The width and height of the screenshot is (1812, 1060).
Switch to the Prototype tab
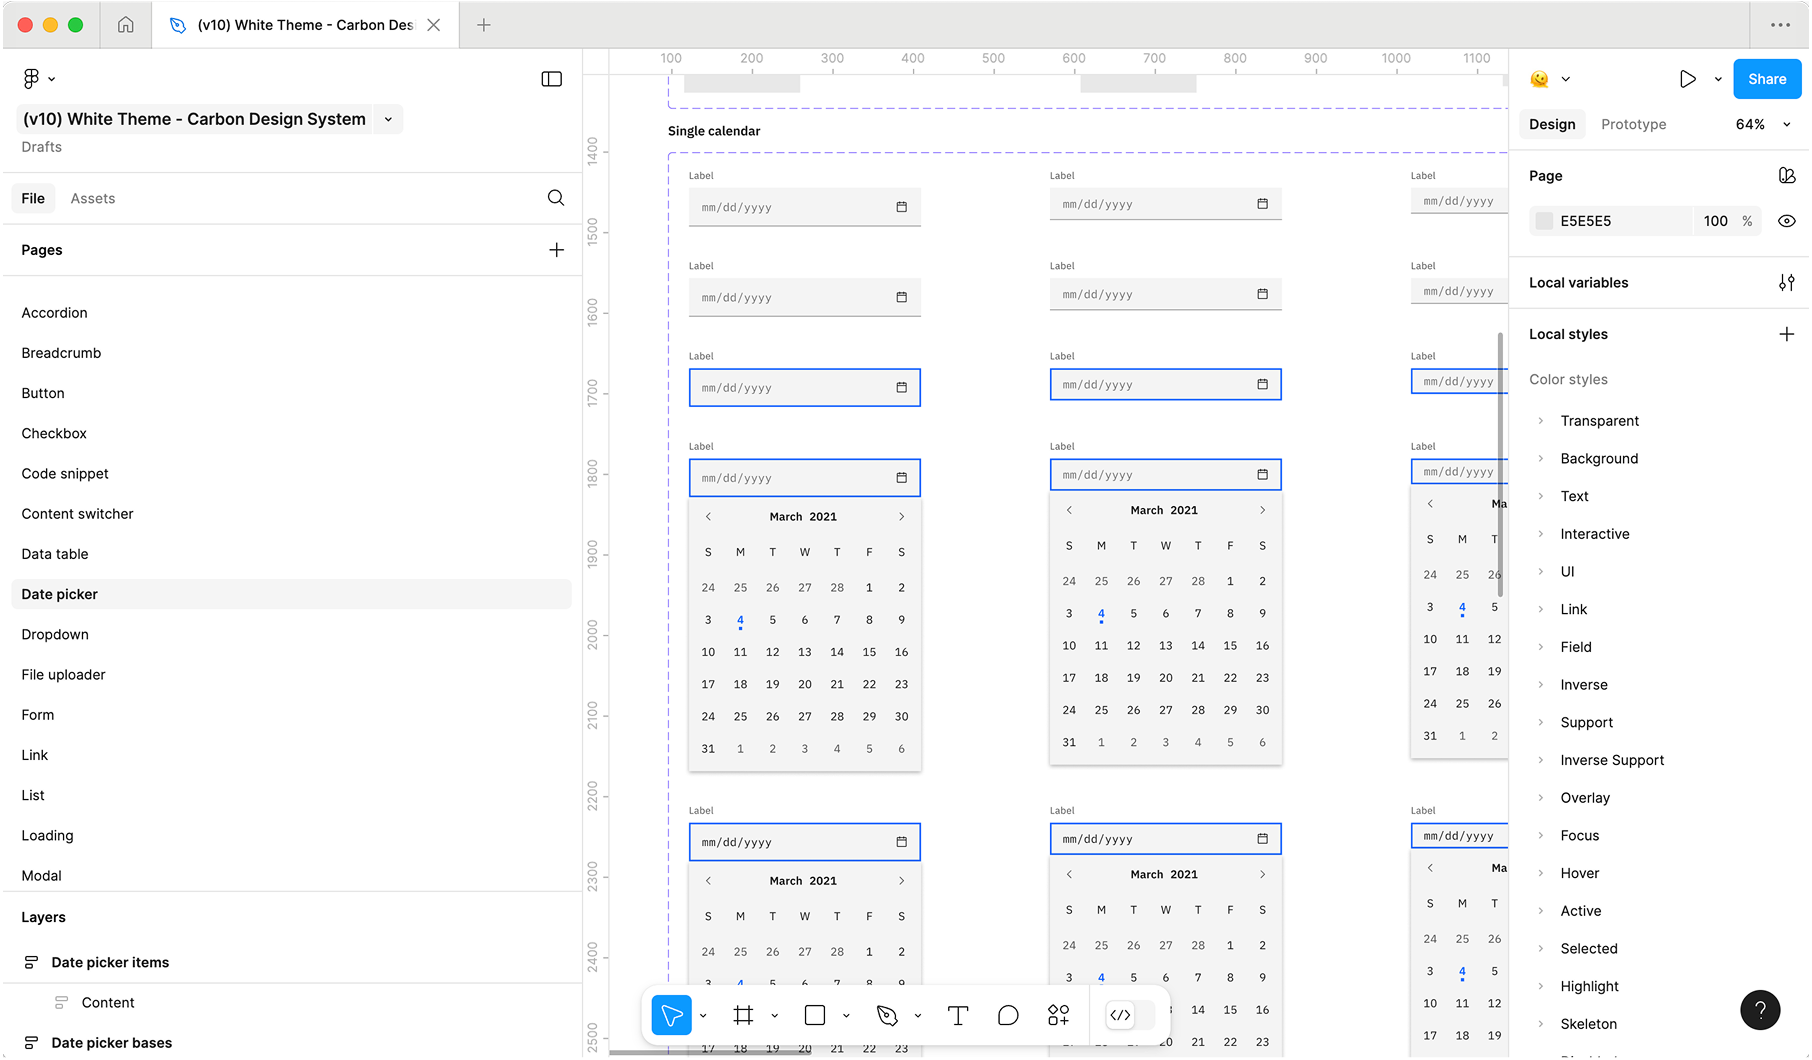point(1633,124)
